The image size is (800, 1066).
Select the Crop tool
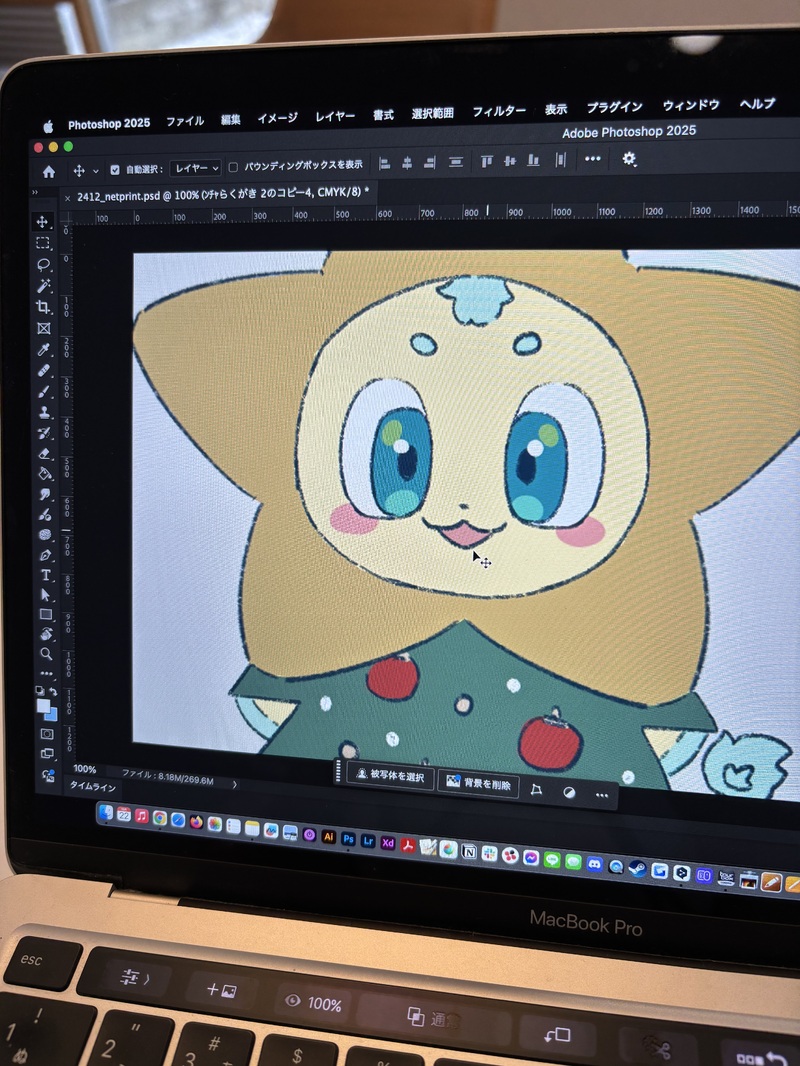(44, 307)
